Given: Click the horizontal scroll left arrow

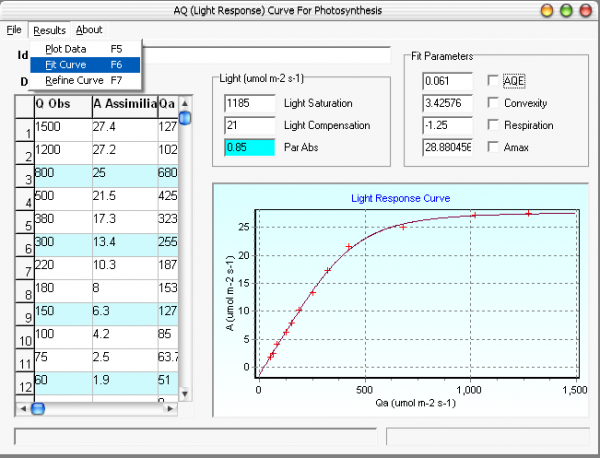Looking at the screenshot, I should [x=23, y=409].
